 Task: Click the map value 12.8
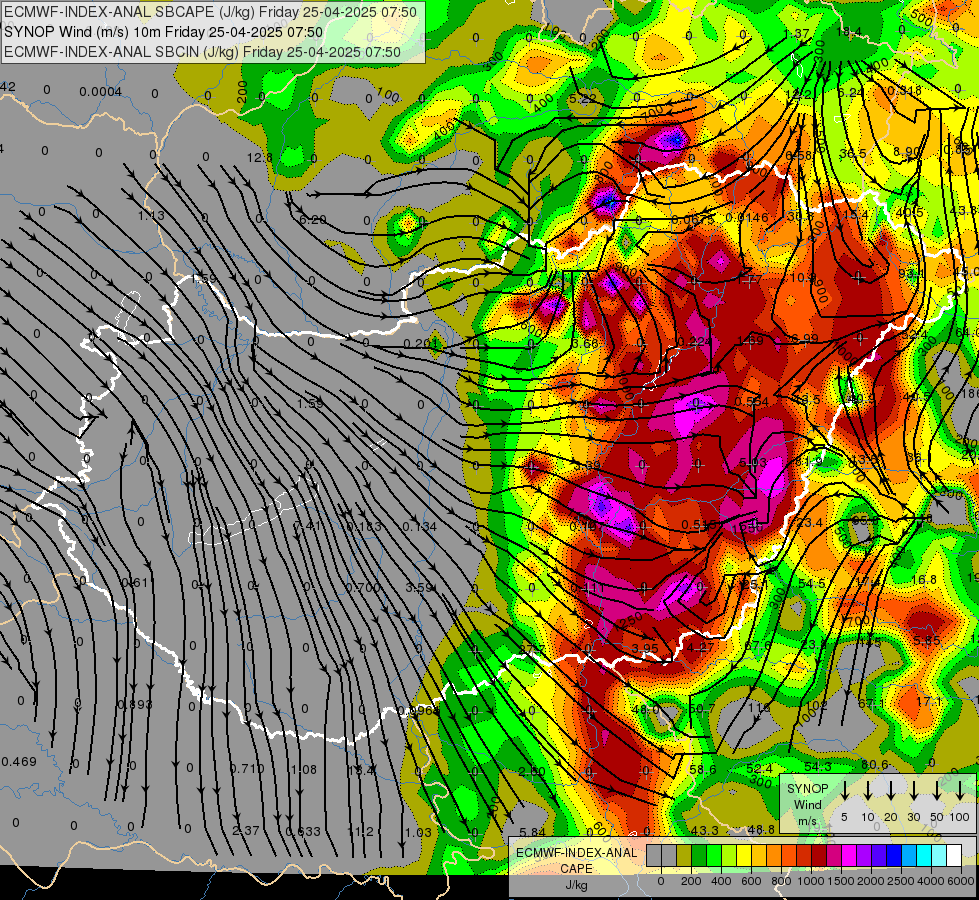click(259, 157)
